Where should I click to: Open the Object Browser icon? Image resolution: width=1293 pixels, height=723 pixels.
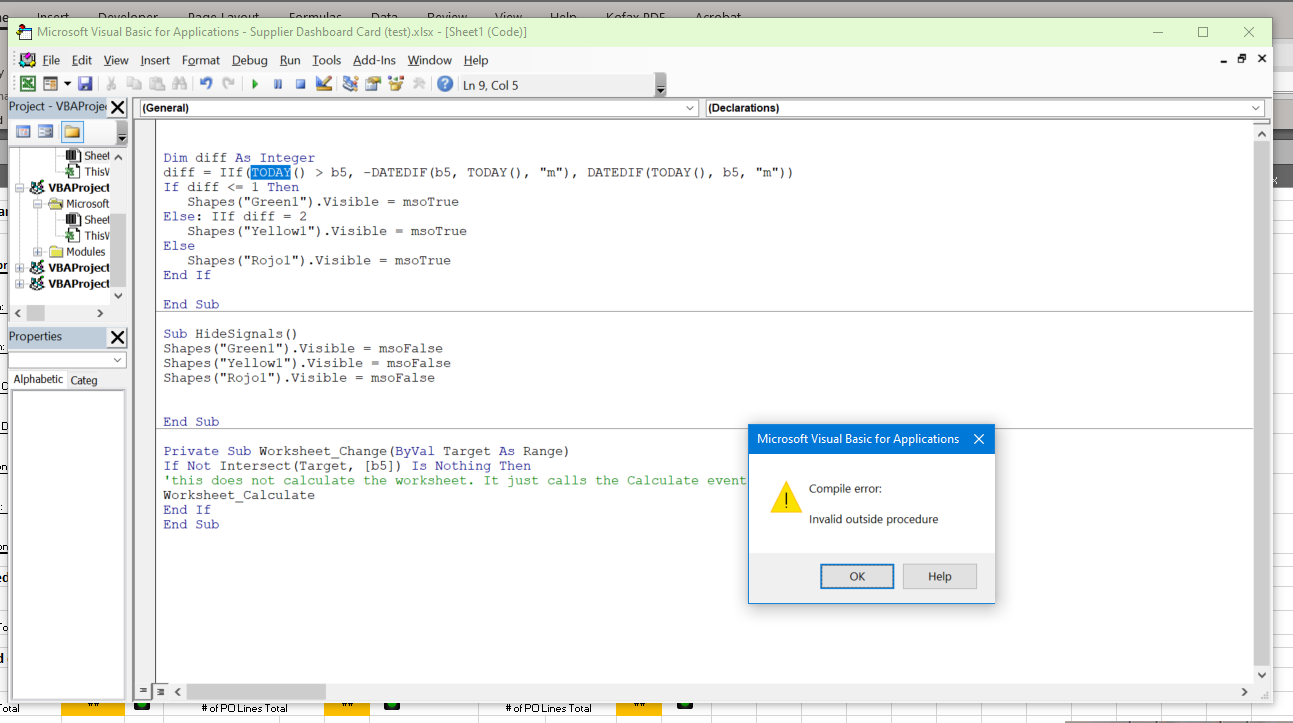point(396,84)
